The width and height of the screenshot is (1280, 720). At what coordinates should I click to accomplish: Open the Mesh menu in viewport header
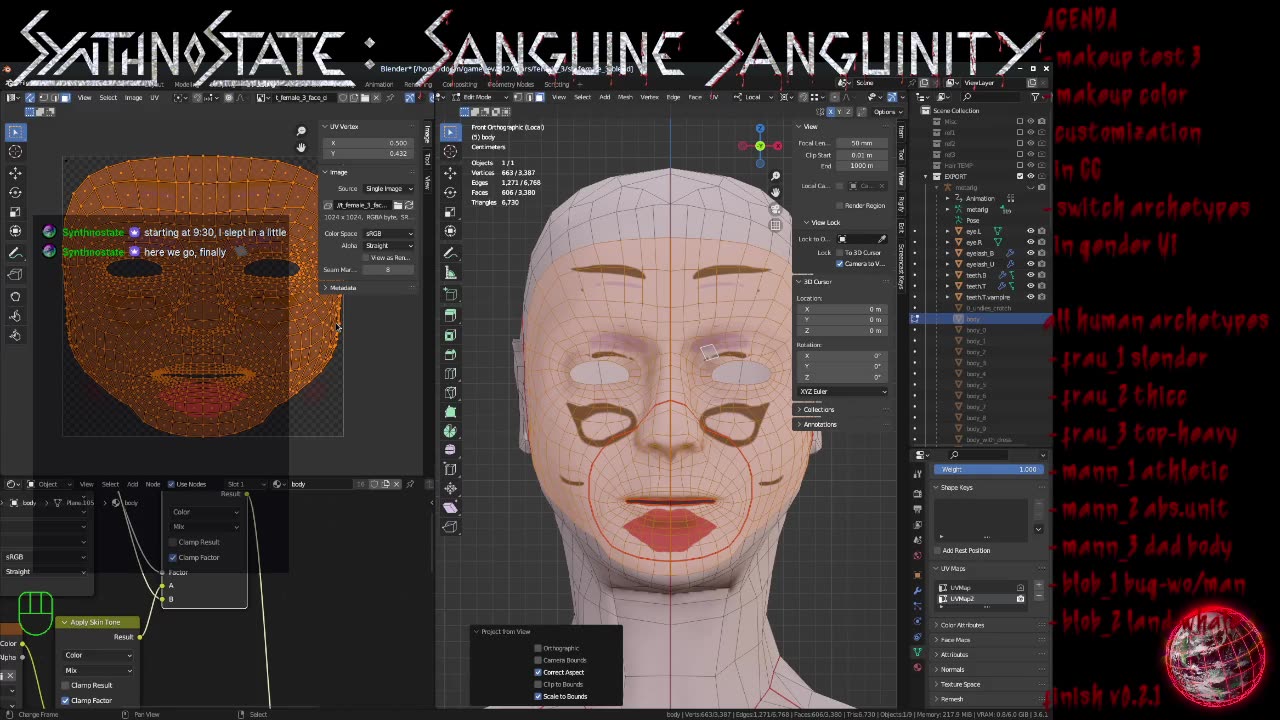(626, 97)
